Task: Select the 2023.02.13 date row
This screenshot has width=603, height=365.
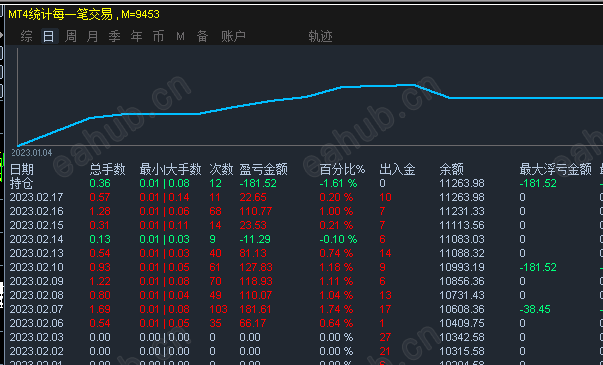Action: tap(37, 253)
